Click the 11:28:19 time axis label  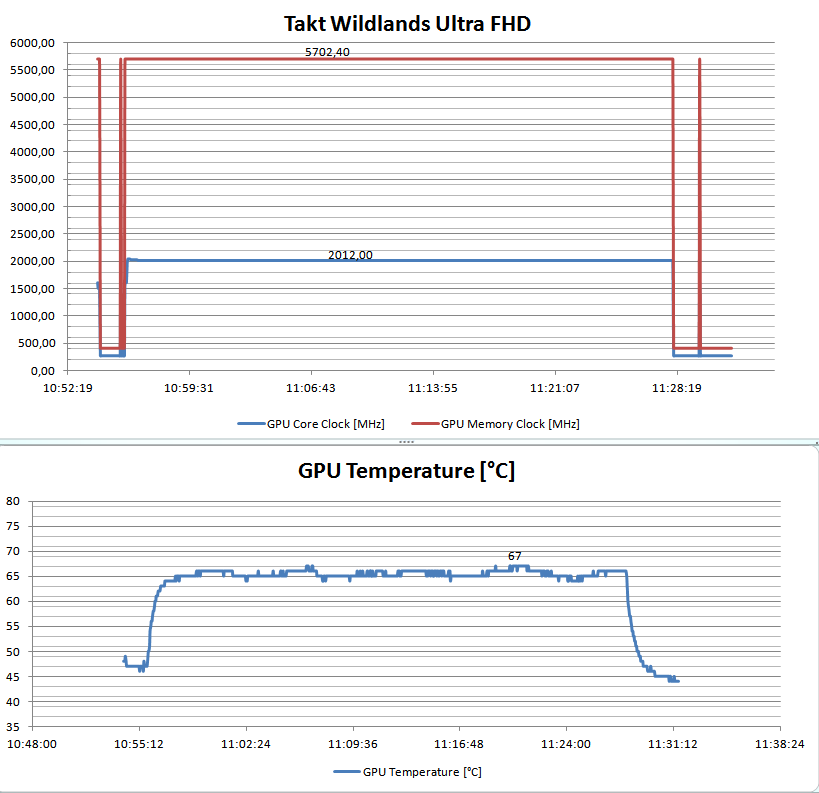(x=677, y=388)
